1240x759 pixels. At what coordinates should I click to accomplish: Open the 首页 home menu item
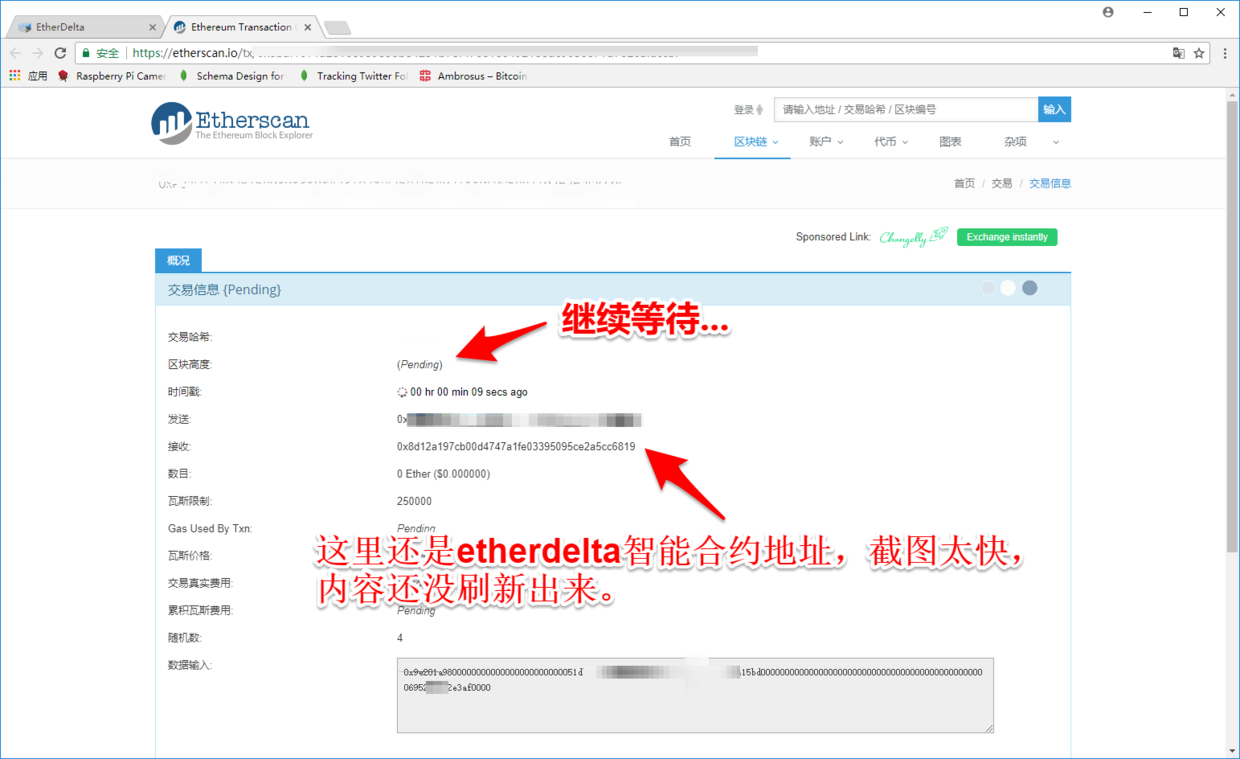click(680, 142)
